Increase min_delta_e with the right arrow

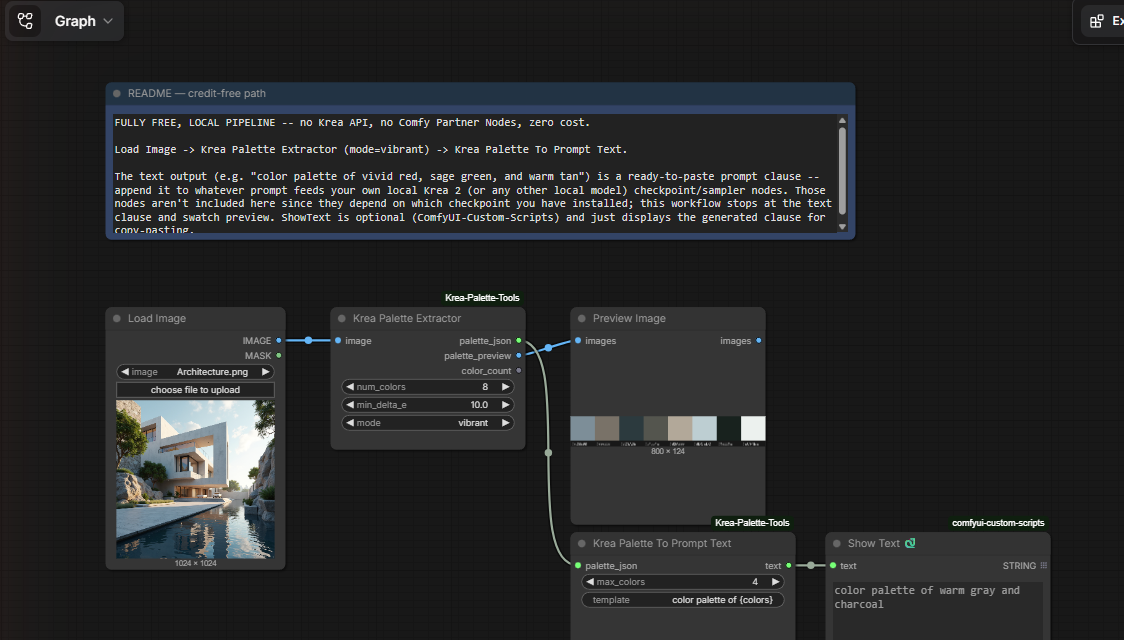tap(505, 405)
